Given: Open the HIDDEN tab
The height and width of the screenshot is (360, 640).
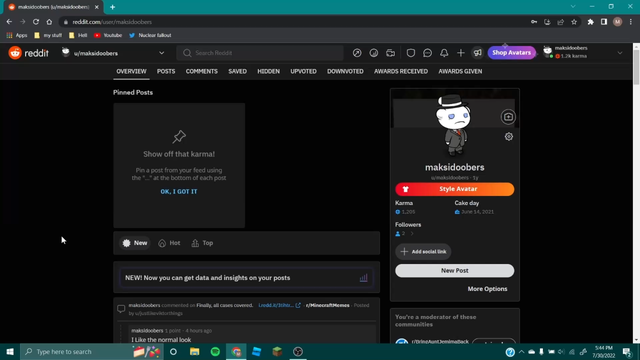Looking at the screenshot, I should (x=269, y=71).
